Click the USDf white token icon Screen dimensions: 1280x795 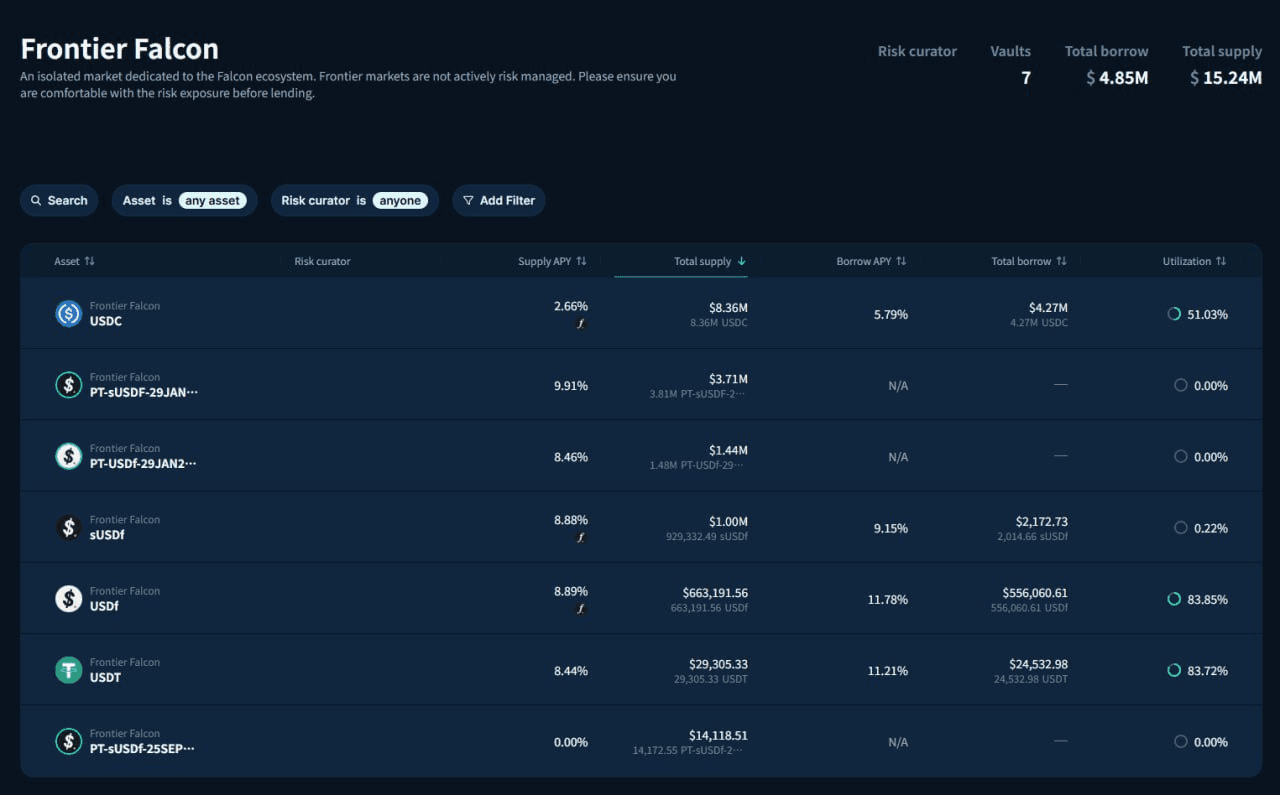68,599
